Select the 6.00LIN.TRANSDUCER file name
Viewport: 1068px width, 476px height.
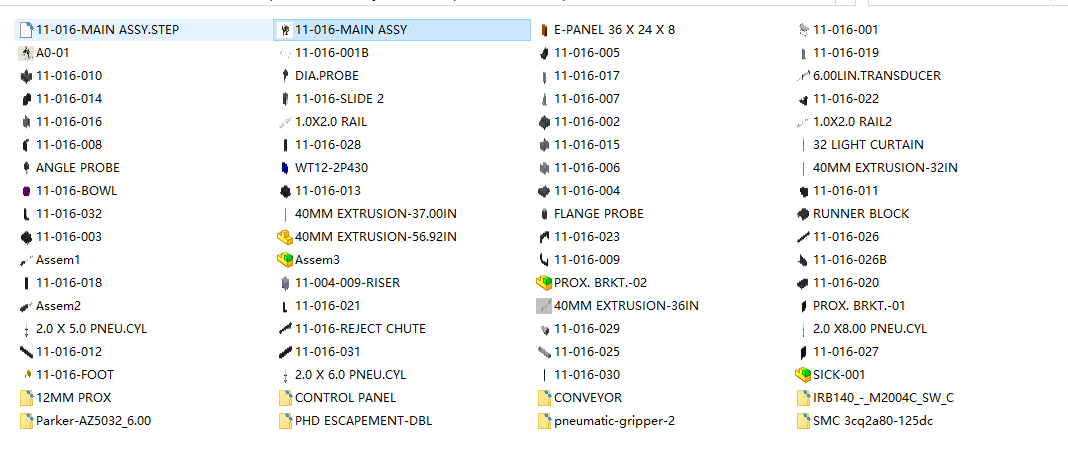click(x=877, y=76)
